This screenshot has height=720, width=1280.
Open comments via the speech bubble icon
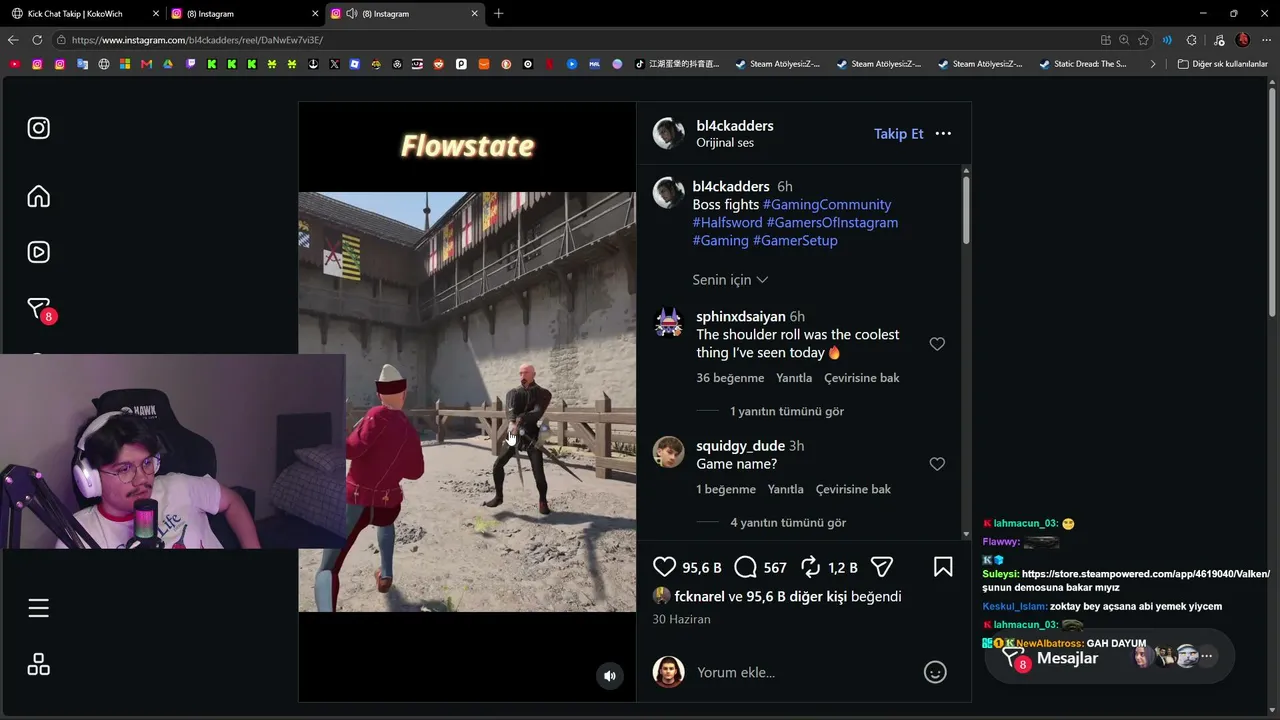tap(745, 567)
